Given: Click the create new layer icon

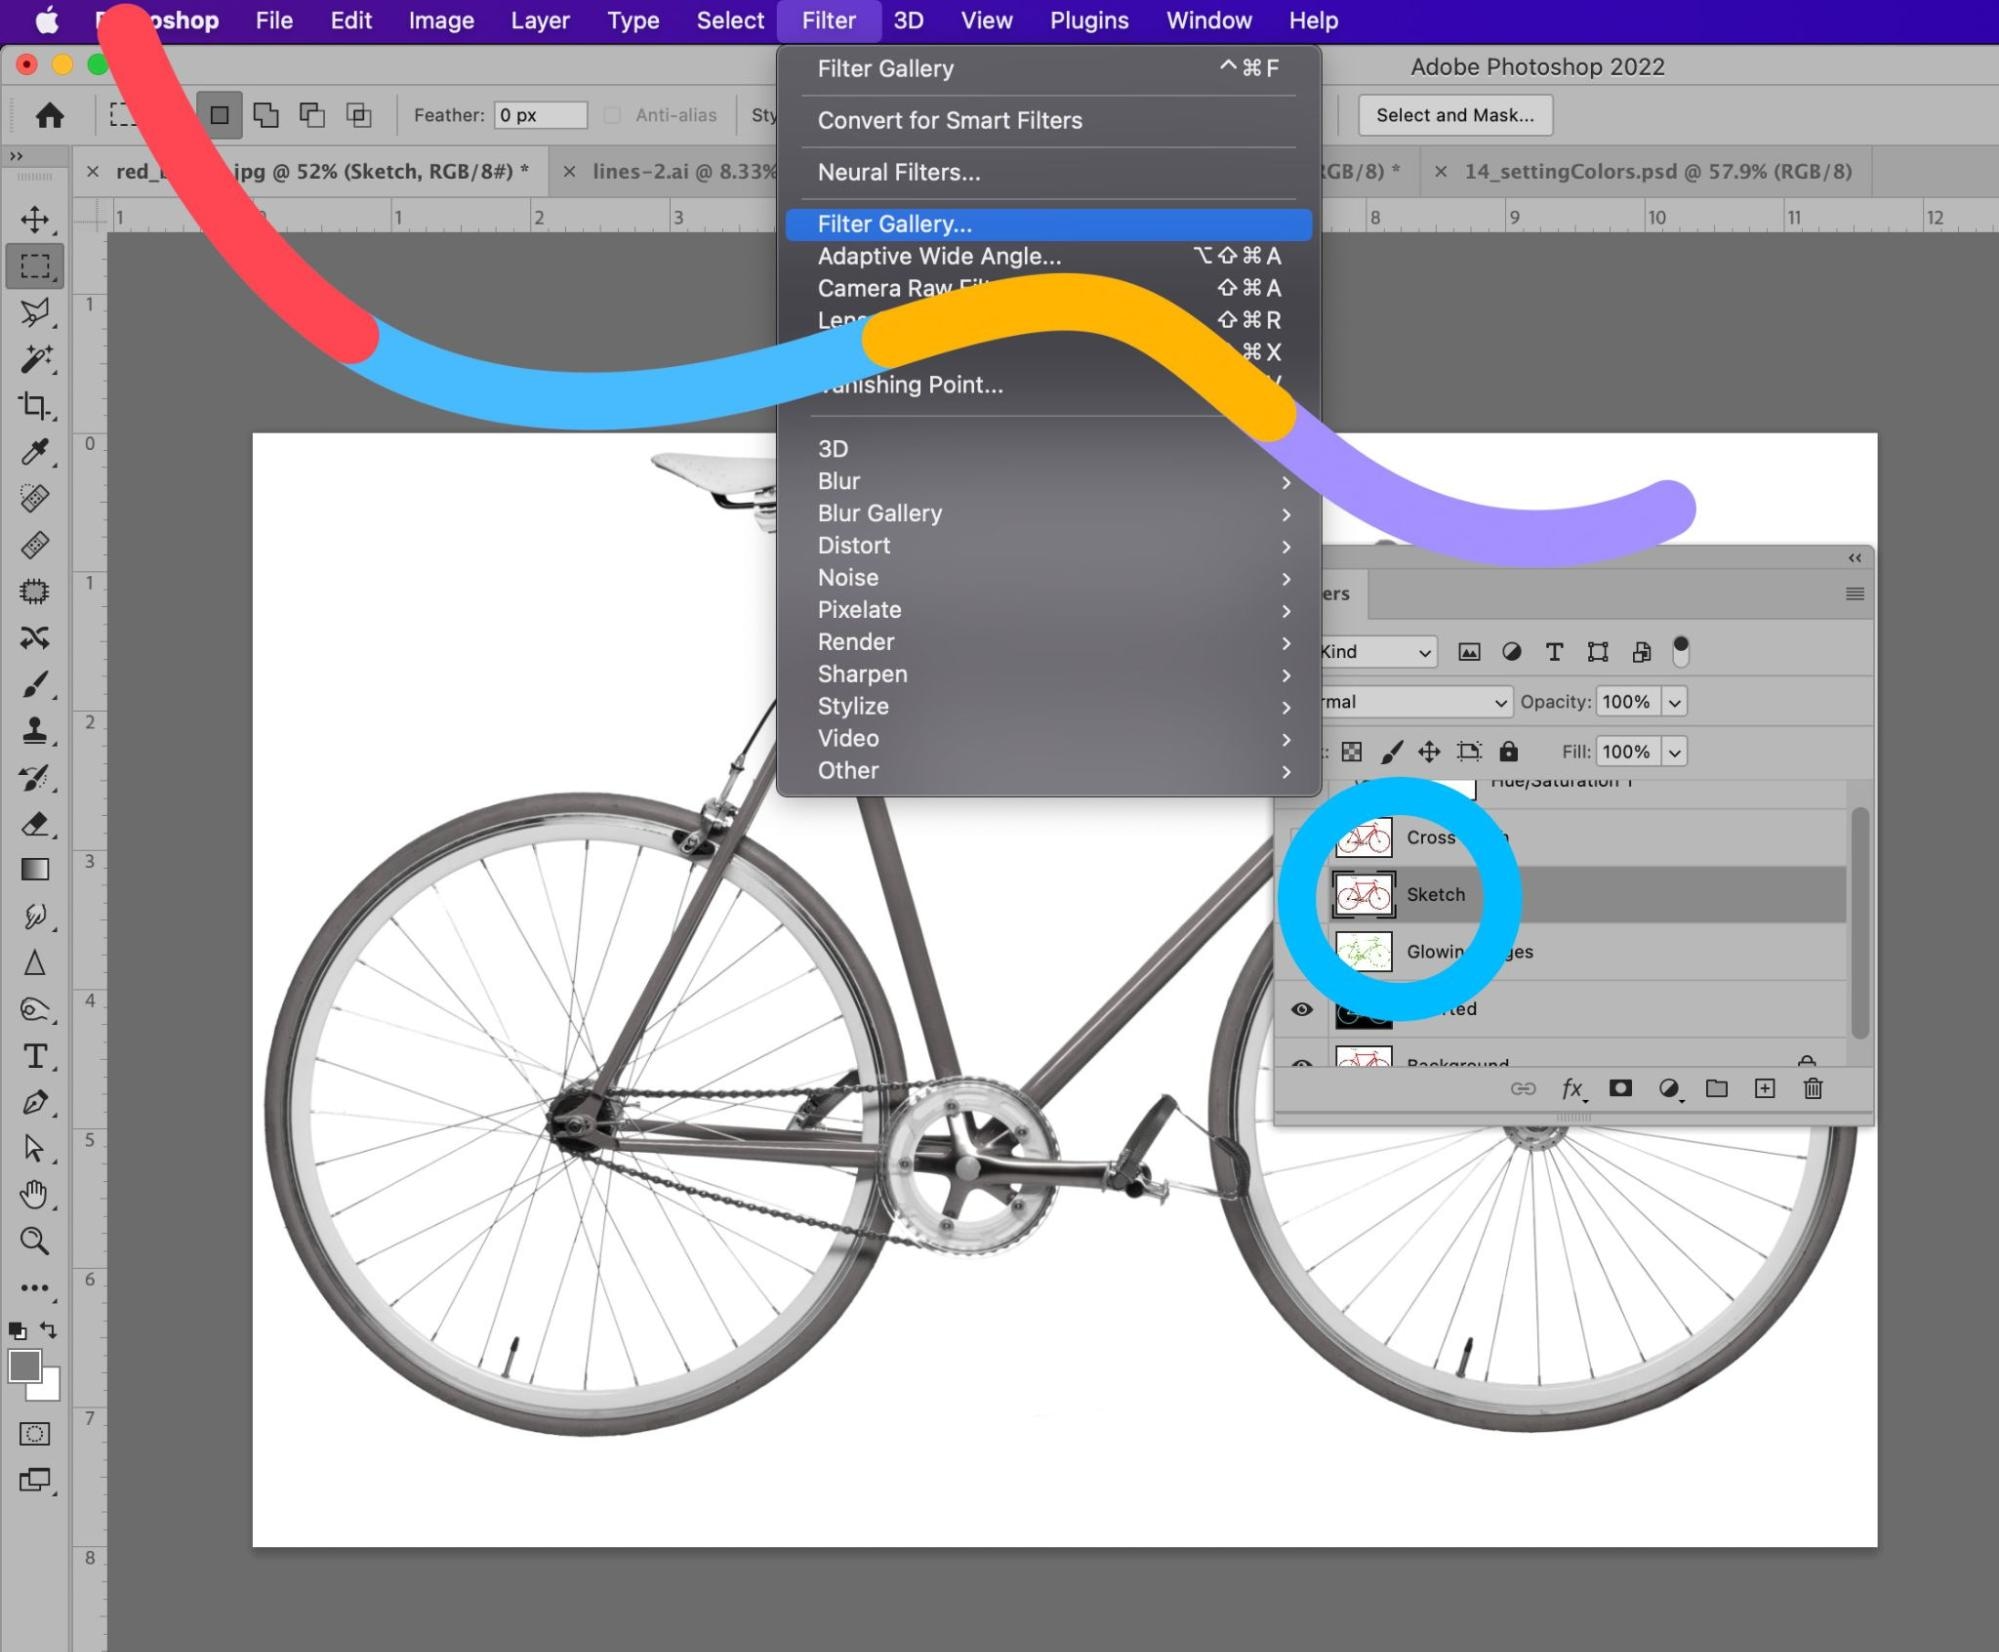Looking at the screenshot, I should (x=1764, y=1088).
